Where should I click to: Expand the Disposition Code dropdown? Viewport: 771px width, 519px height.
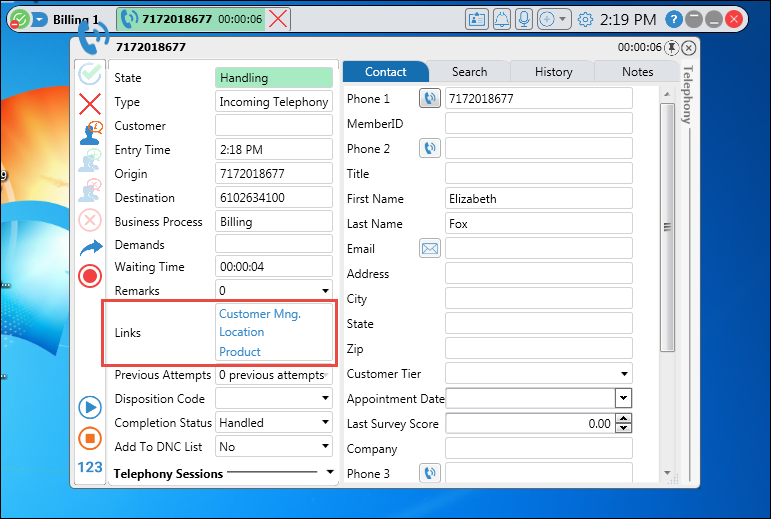325,399
